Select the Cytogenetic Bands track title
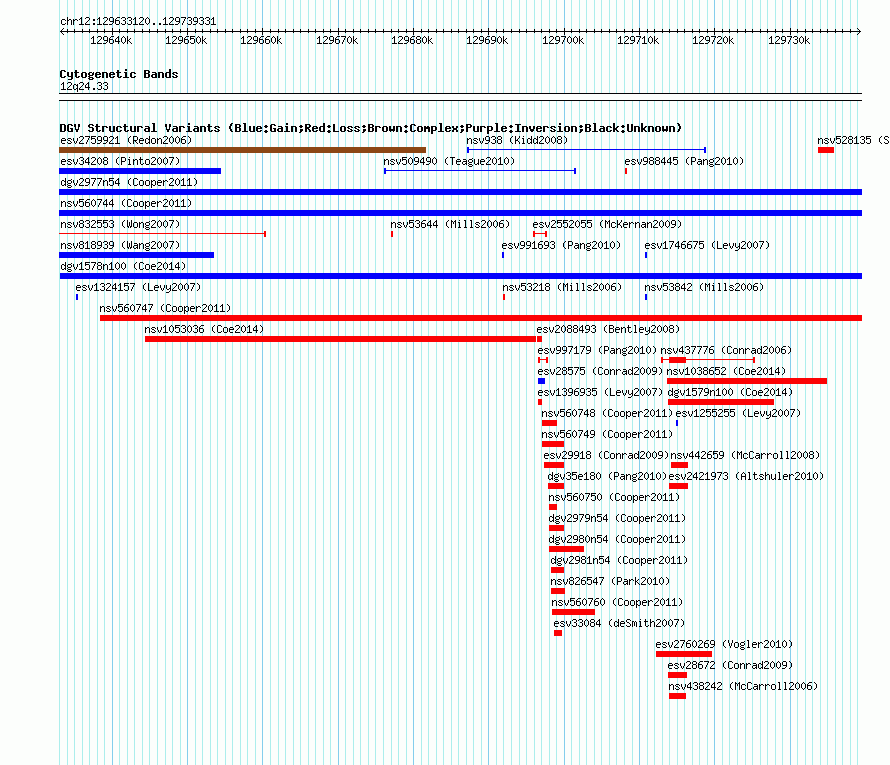 (x=119, y=74)
